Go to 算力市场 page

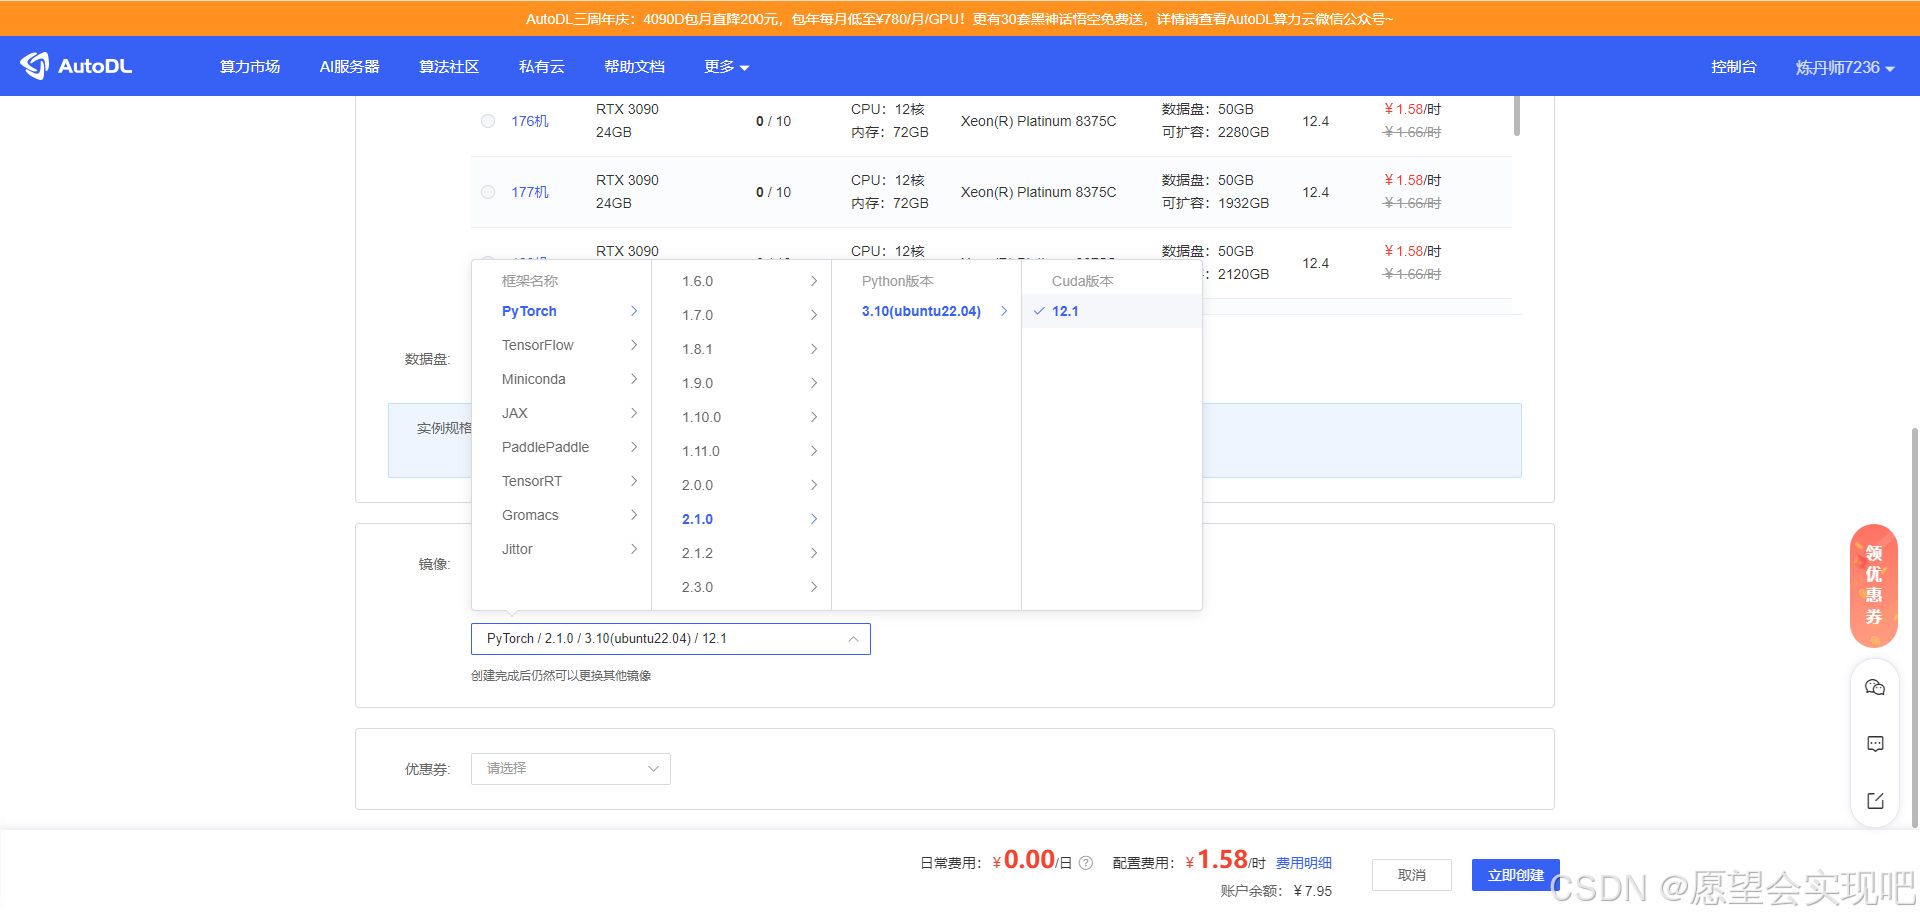point(250,67)
